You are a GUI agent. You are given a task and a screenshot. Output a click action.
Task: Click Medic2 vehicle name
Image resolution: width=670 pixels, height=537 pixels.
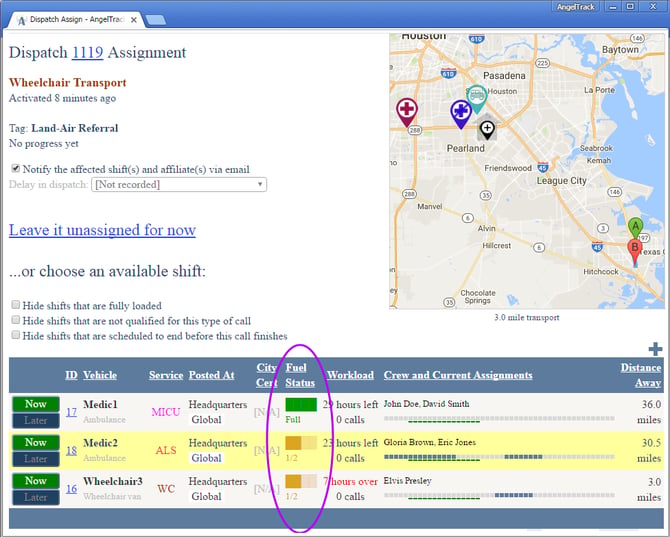100,443
